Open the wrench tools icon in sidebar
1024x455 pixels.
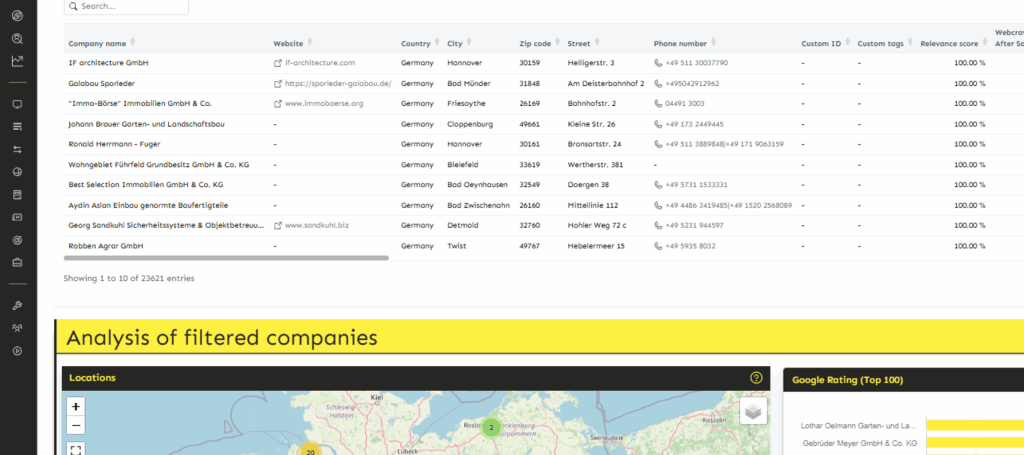17,305
